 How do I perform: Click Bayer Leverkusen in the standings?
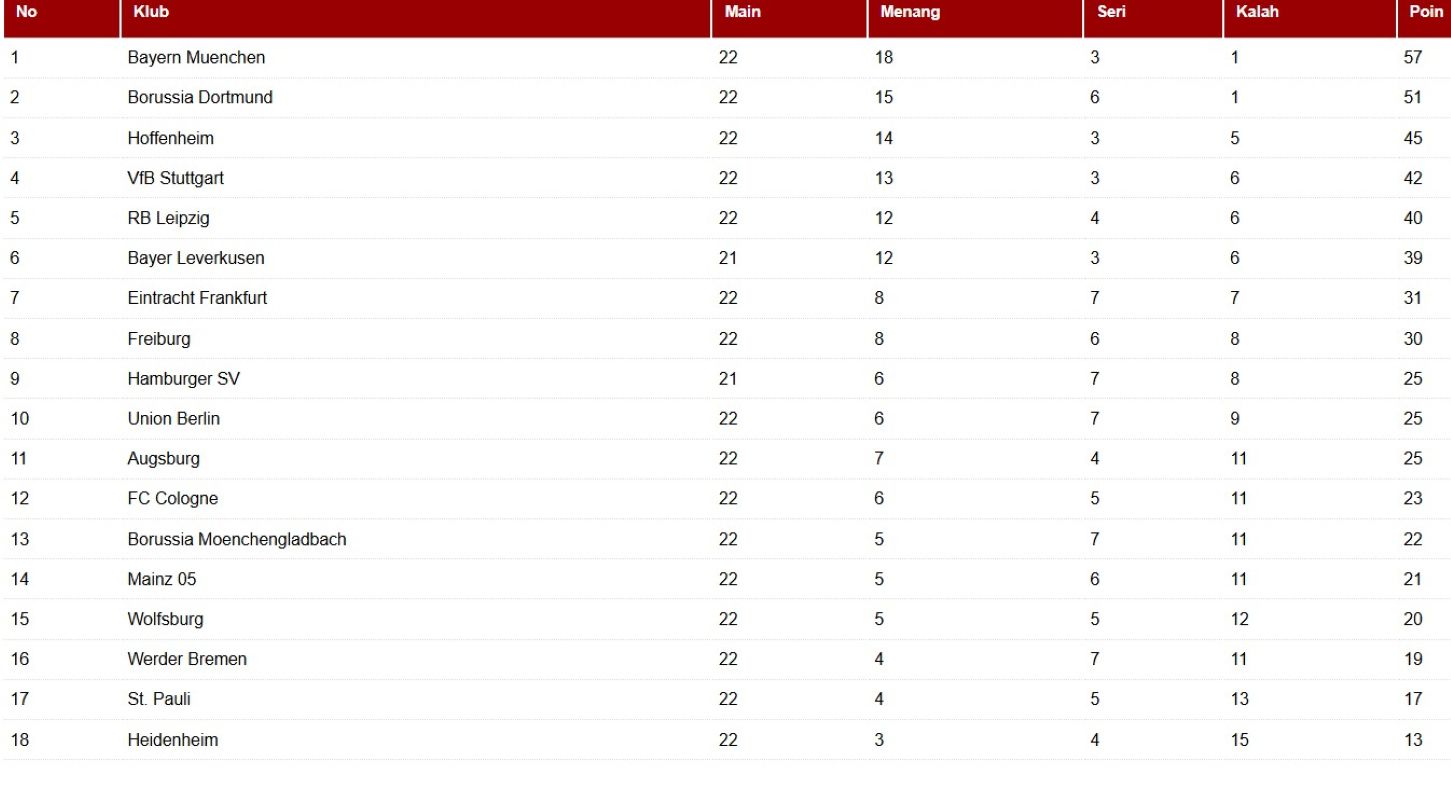[x=196, y=258]
